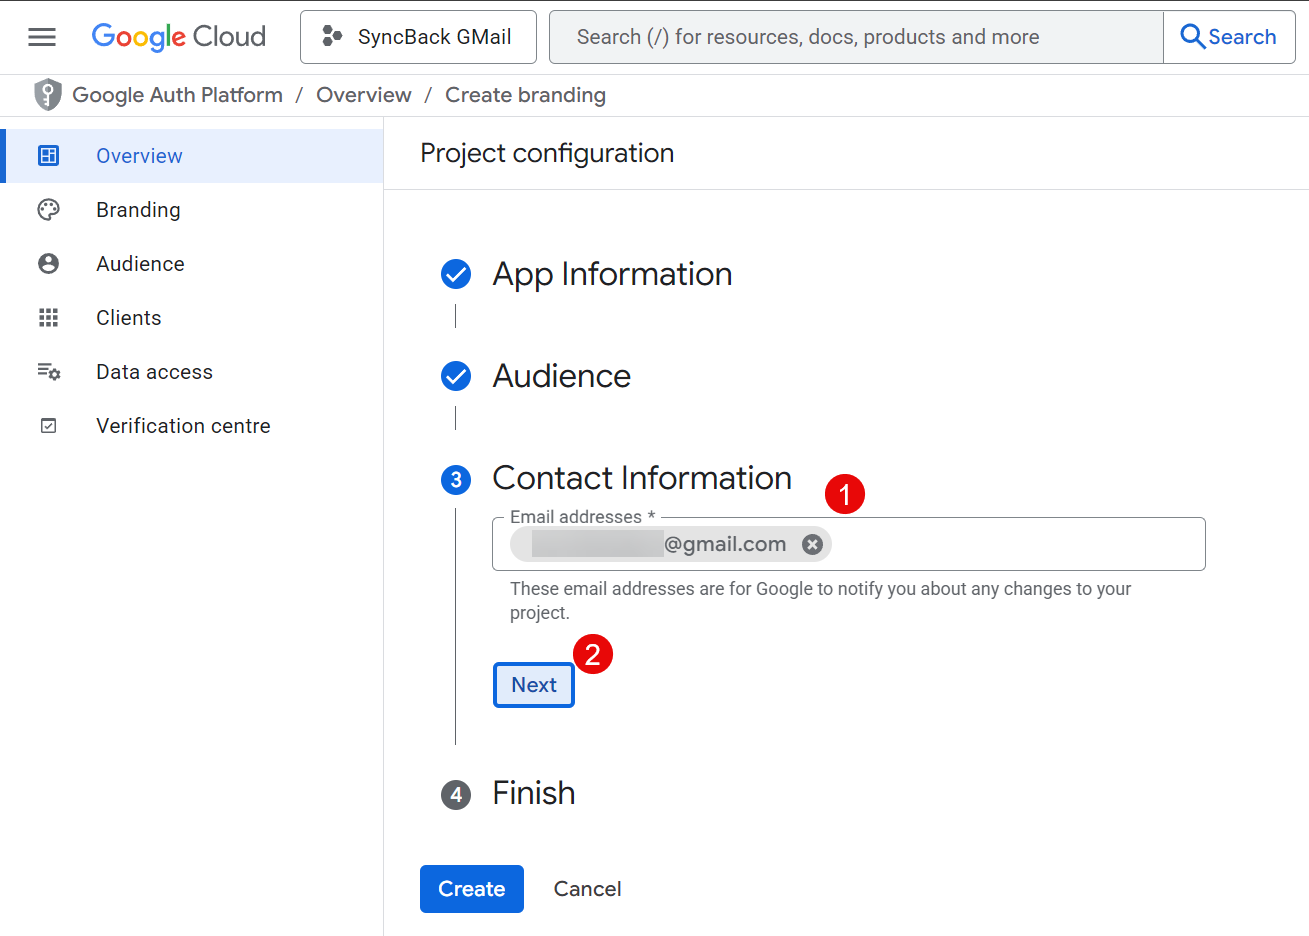Viewport: 1309px width, 936px height.
Task: Cancel the project configuration
Action: click(587, 889)
